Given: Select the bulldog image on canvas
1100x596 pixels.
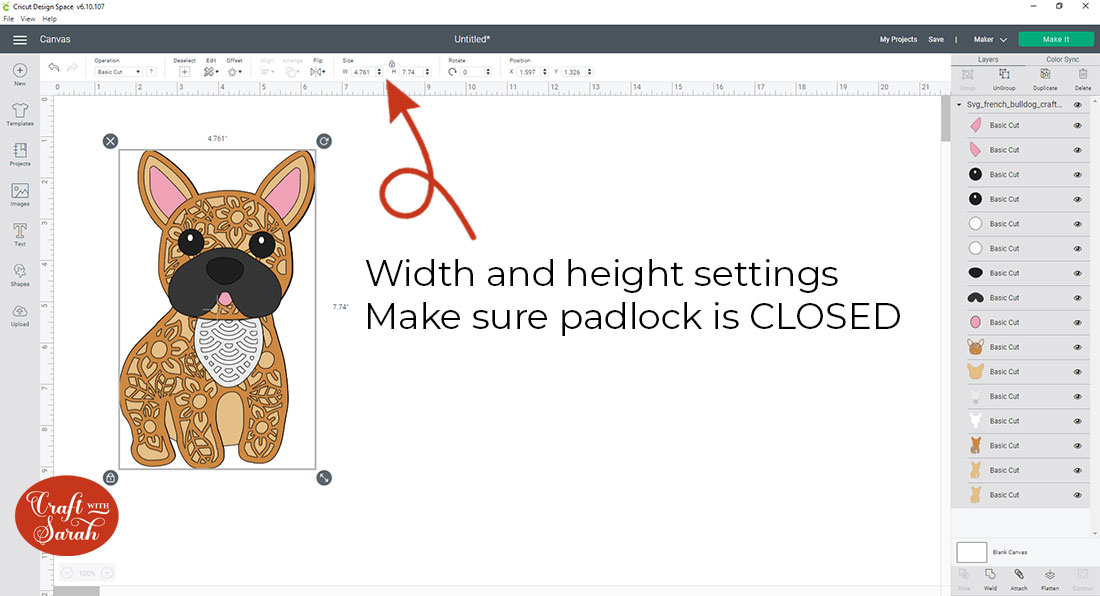Looking at the screenshot, I should 217,309.
